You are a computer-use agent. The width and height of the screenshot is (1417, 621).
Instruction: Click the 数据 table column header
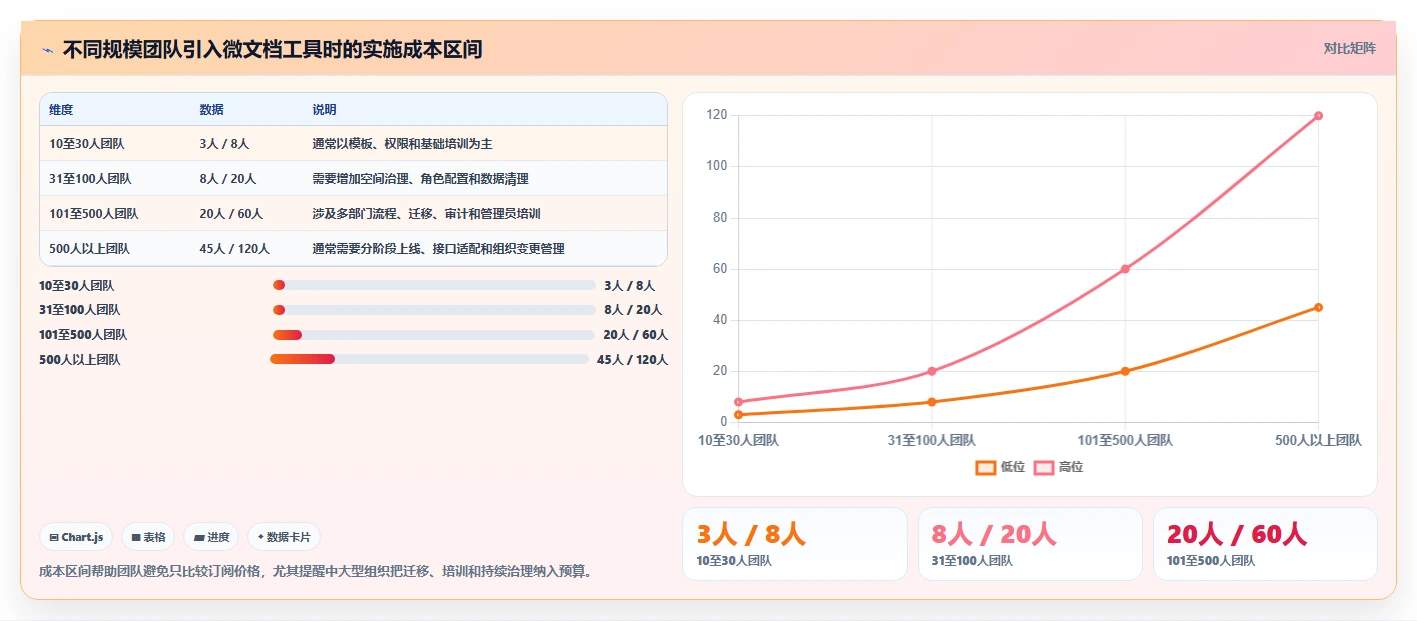[211, 110]
